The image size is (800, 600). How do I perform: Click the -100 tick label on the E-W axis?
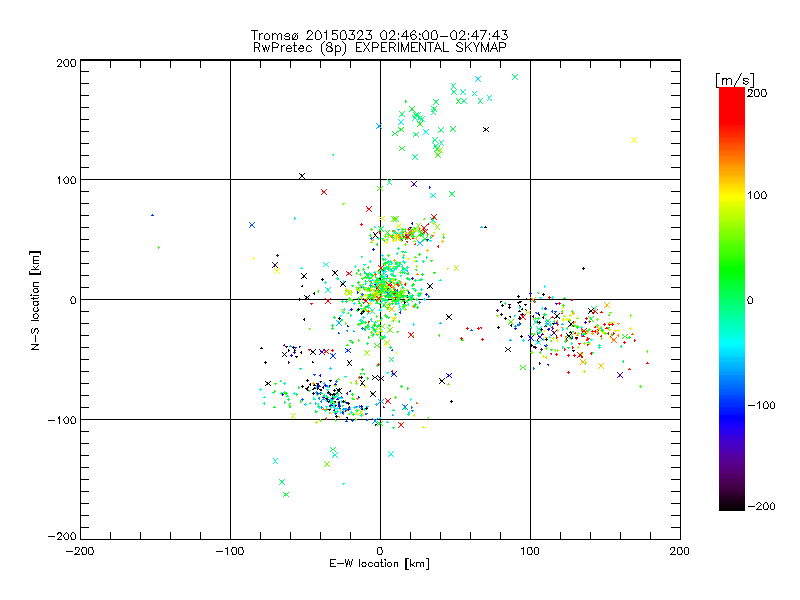coord(230,551)
